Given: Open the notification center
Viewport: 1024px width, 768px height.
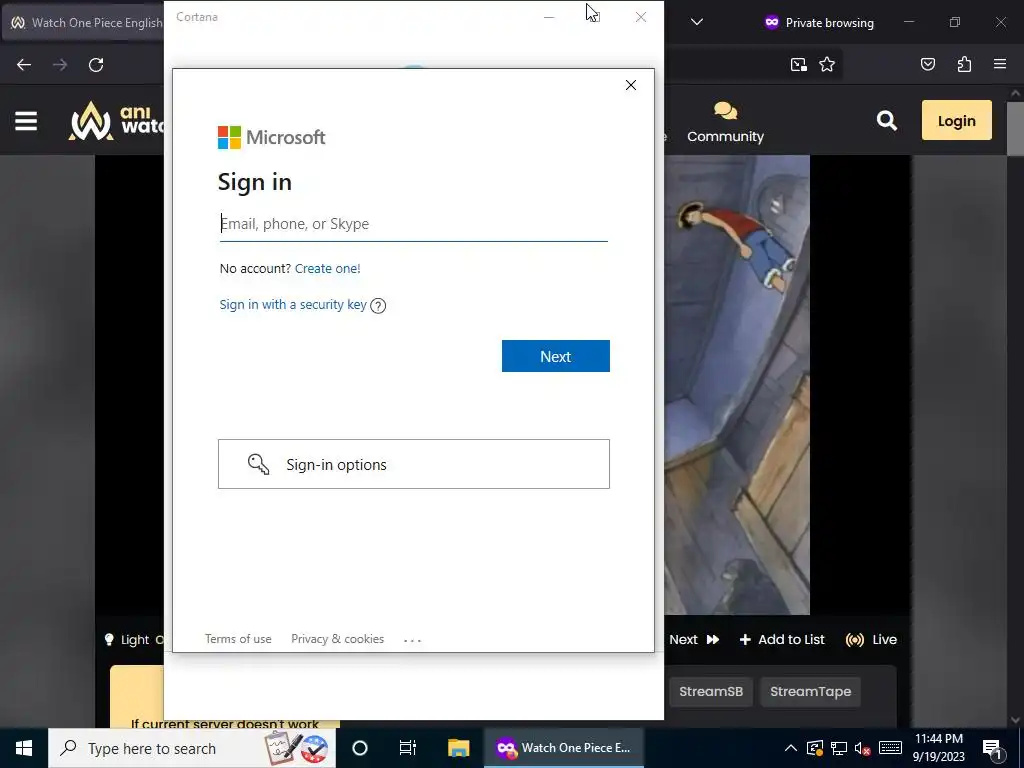Looking at the screenshot, I should coord(993,749).
